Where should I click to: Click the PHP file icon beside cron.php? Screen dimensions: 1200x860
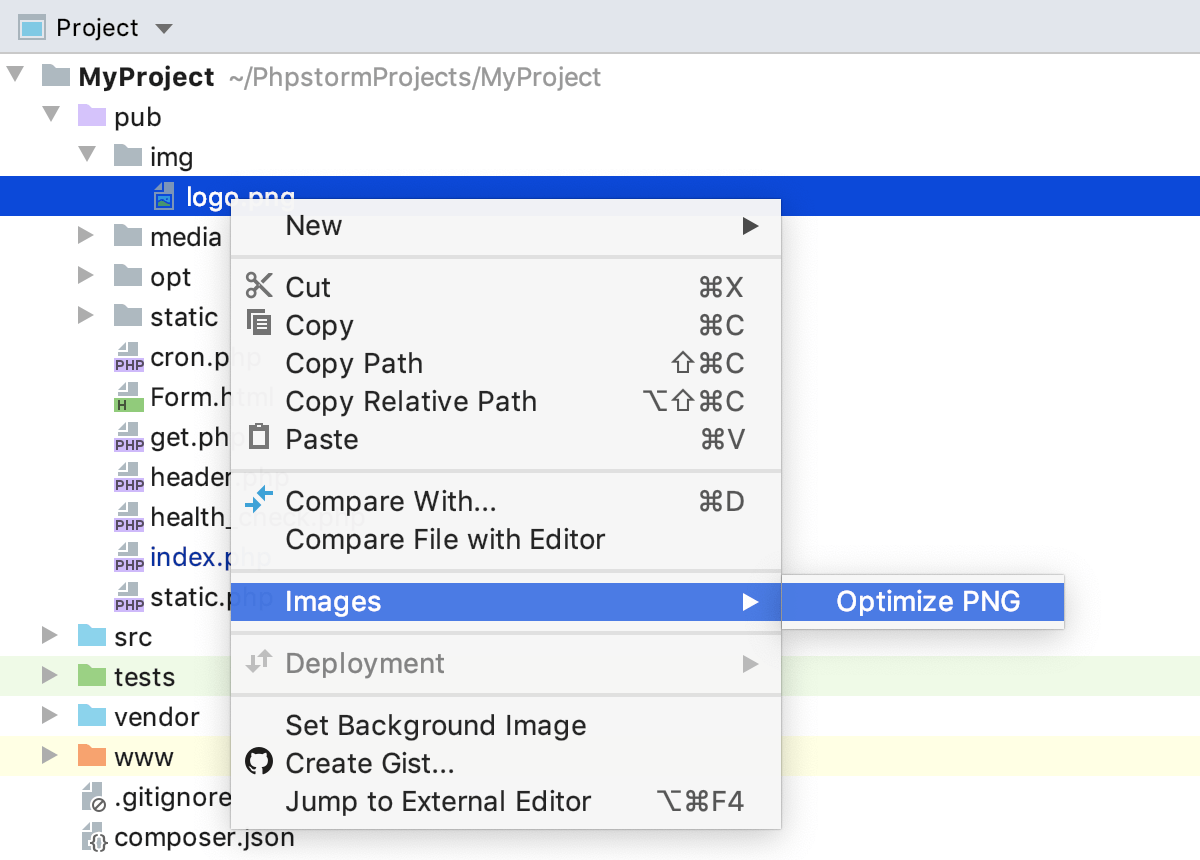[128, 357]
